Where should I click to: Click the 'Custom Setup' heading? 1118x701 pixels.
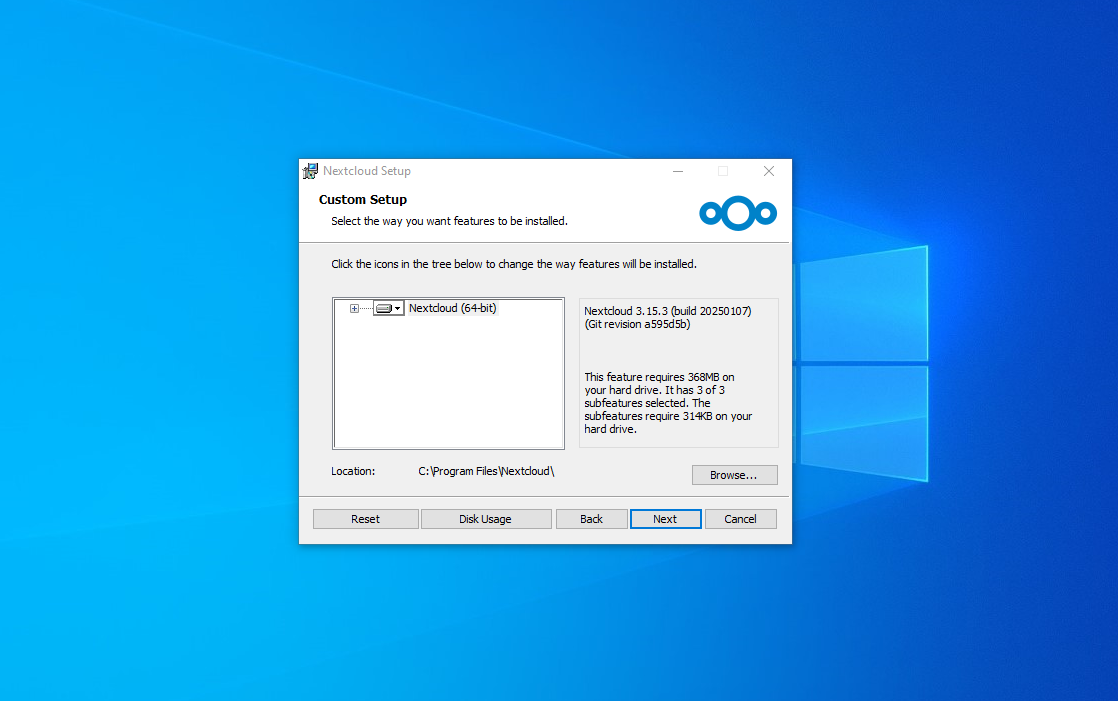click(x=363, y=200)
